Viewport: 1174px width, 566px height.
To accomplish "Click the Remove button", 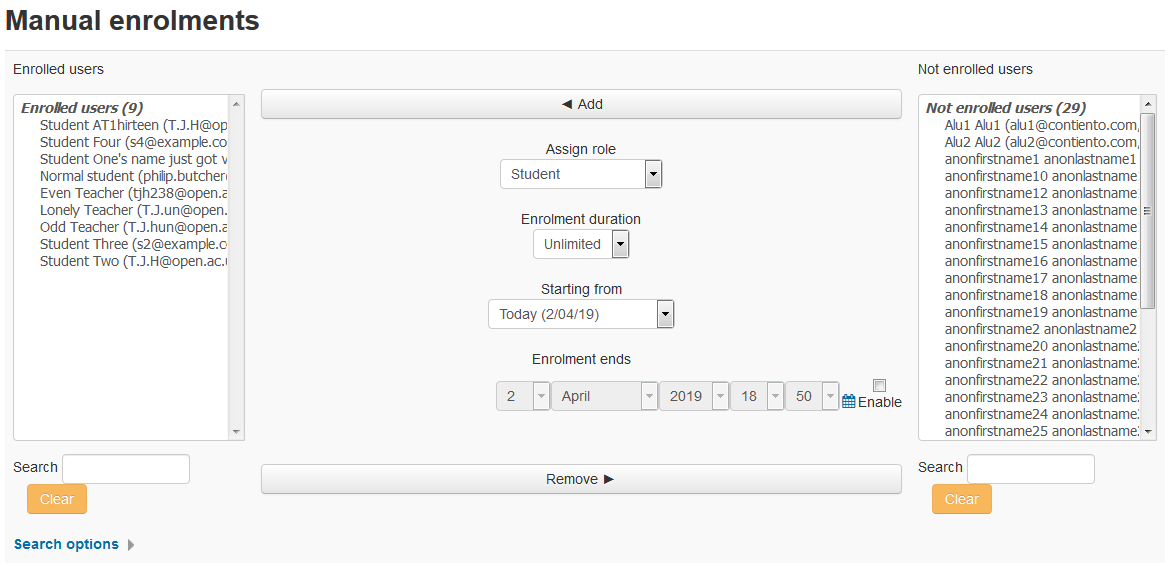I will 581,479.
